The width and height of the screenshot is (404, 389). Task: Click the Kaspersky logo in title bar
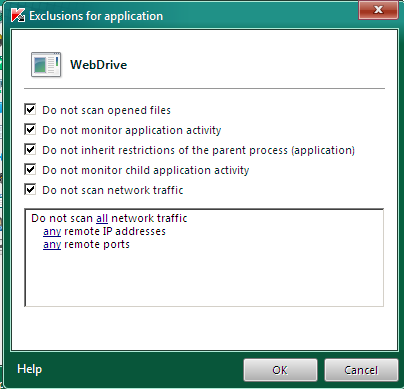pos(18,15)
